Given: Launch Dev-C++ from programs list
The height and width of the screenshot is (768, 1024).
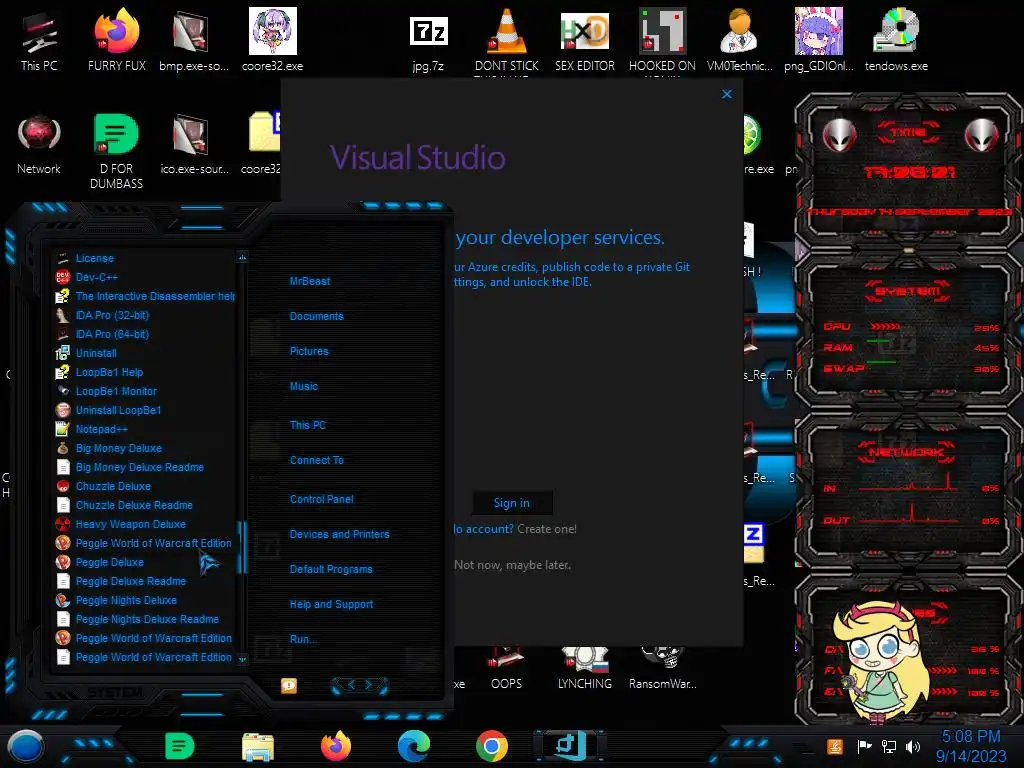Looking at the screenshot, I should 97,277.
